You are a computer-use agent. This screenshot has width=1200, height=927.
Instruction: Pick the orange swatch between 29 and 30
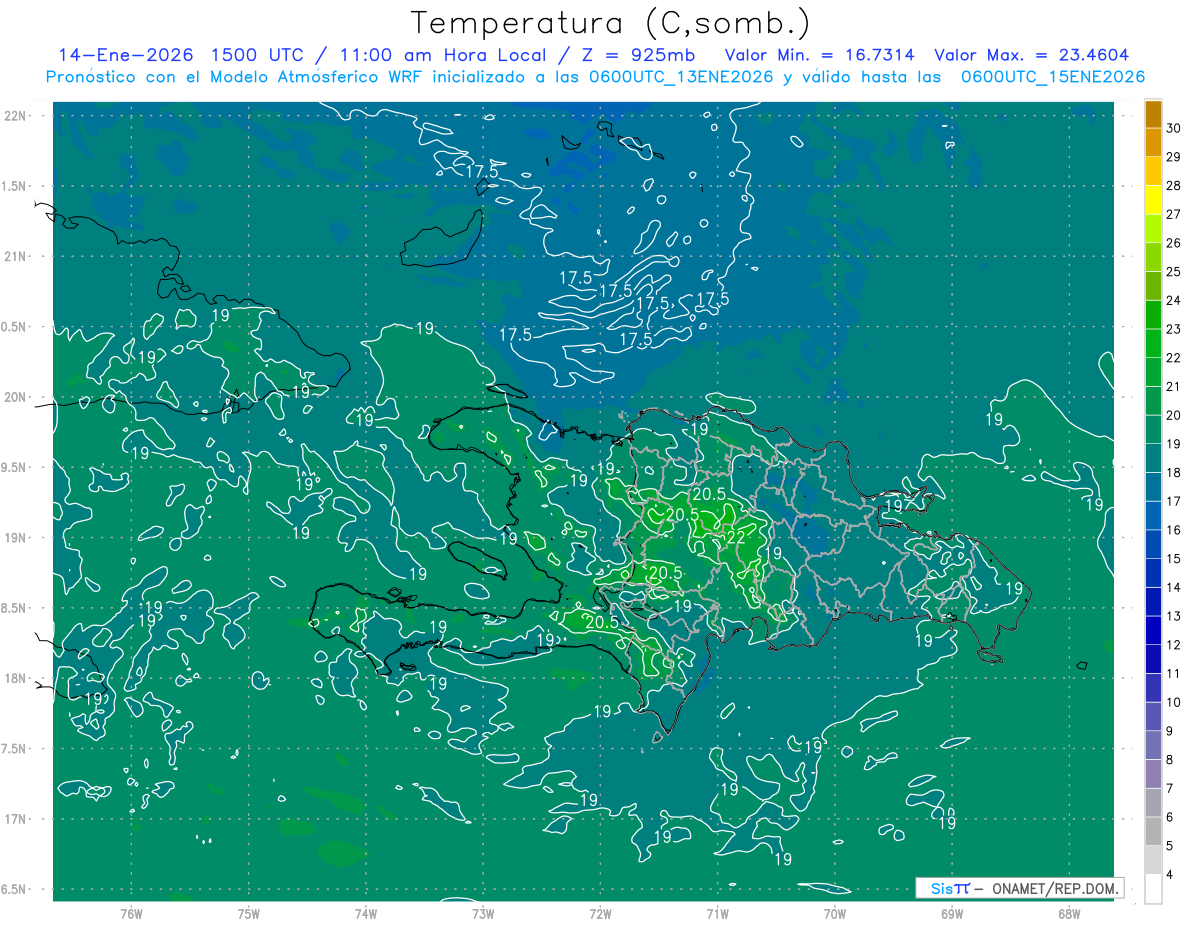pyautogui.click(x=1153, y=142)
